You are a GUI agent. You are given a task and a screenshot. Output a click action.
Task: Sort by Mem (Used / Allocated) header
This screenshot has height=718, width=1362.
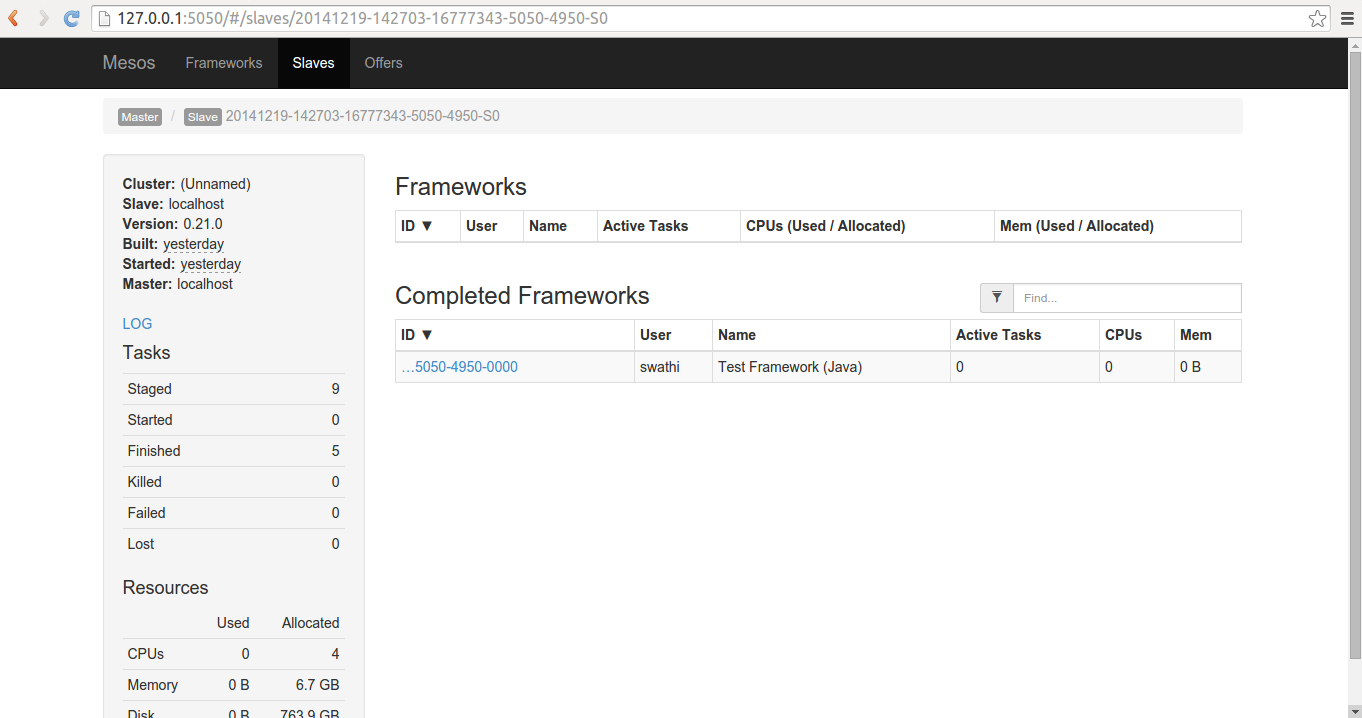click(1118, 226)
